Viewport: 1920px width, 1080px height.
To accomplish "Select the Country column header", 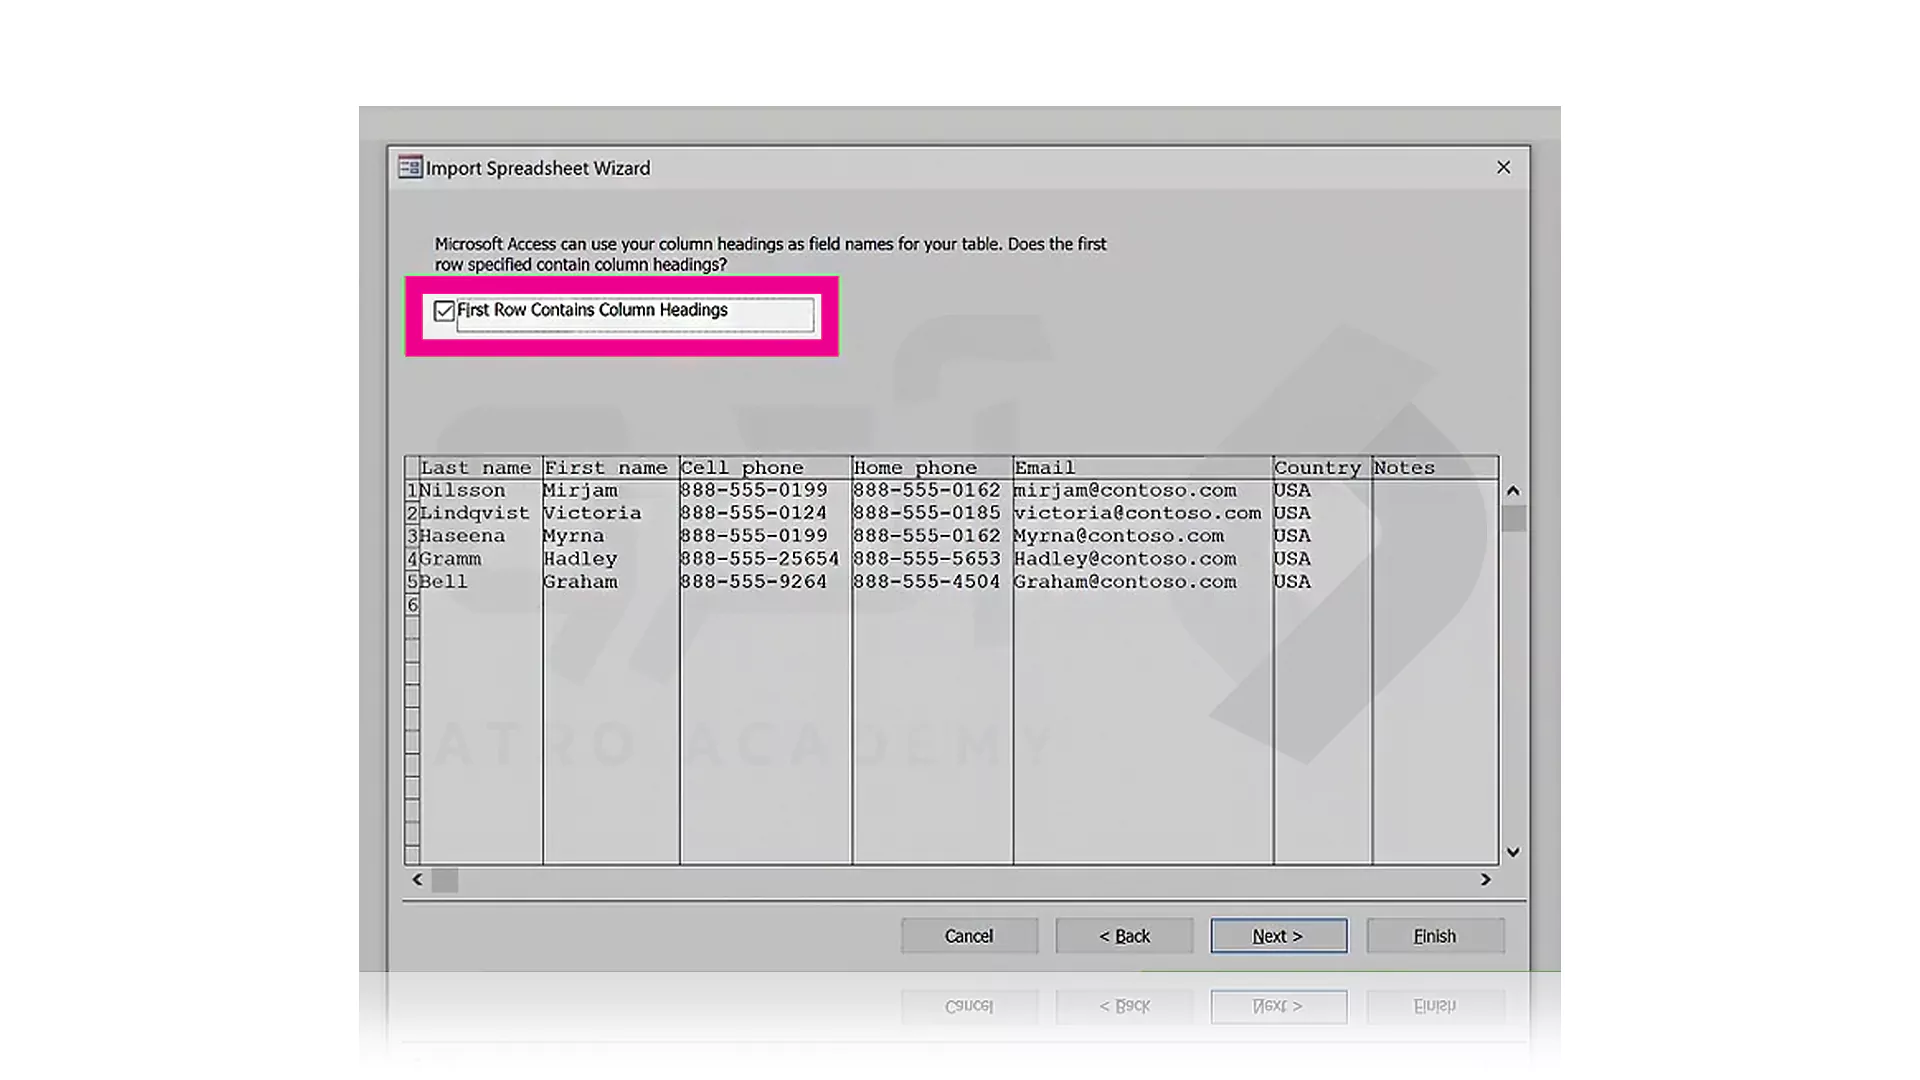I will point(1323,468).
